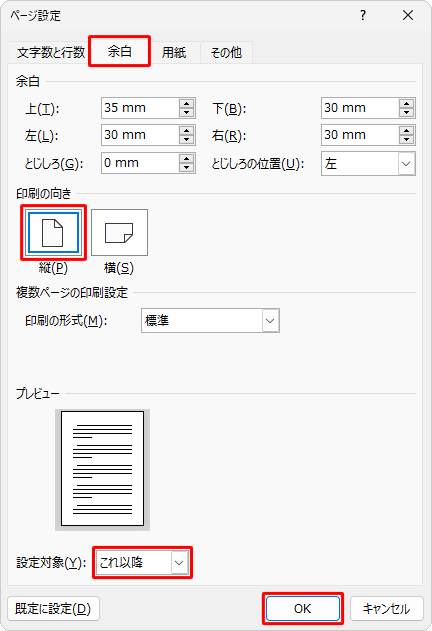Decrease the 右 right margin value
Screen dimensions: 432x631
(x=406, y=139)
